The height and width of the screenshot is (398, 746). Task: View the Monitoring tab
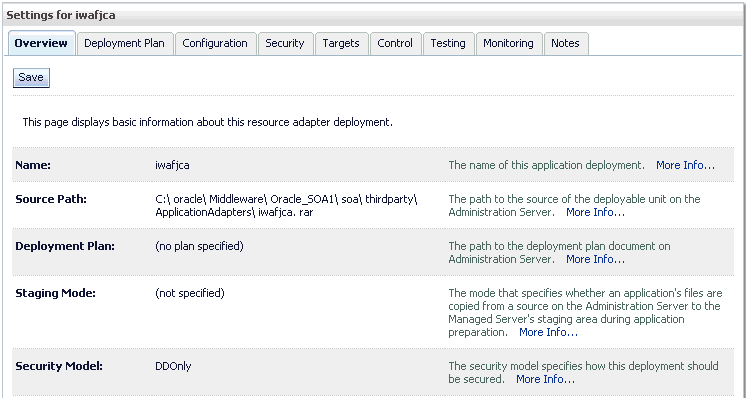click(509, 43)
